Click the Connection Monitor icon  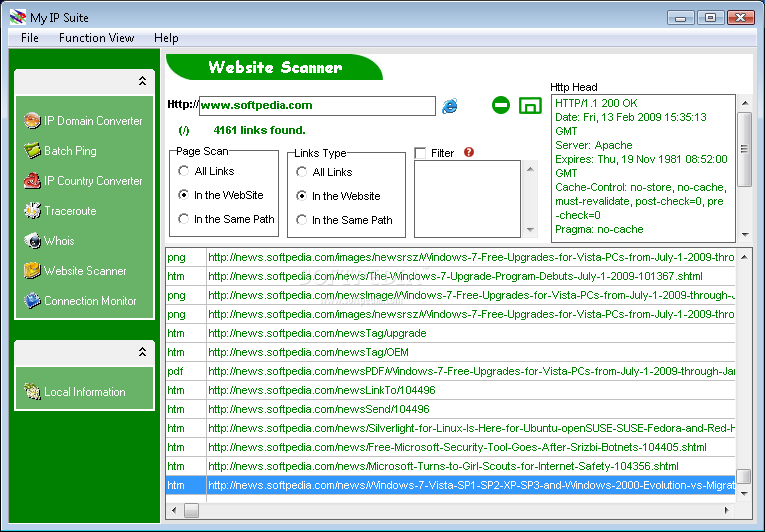point(32,301)
